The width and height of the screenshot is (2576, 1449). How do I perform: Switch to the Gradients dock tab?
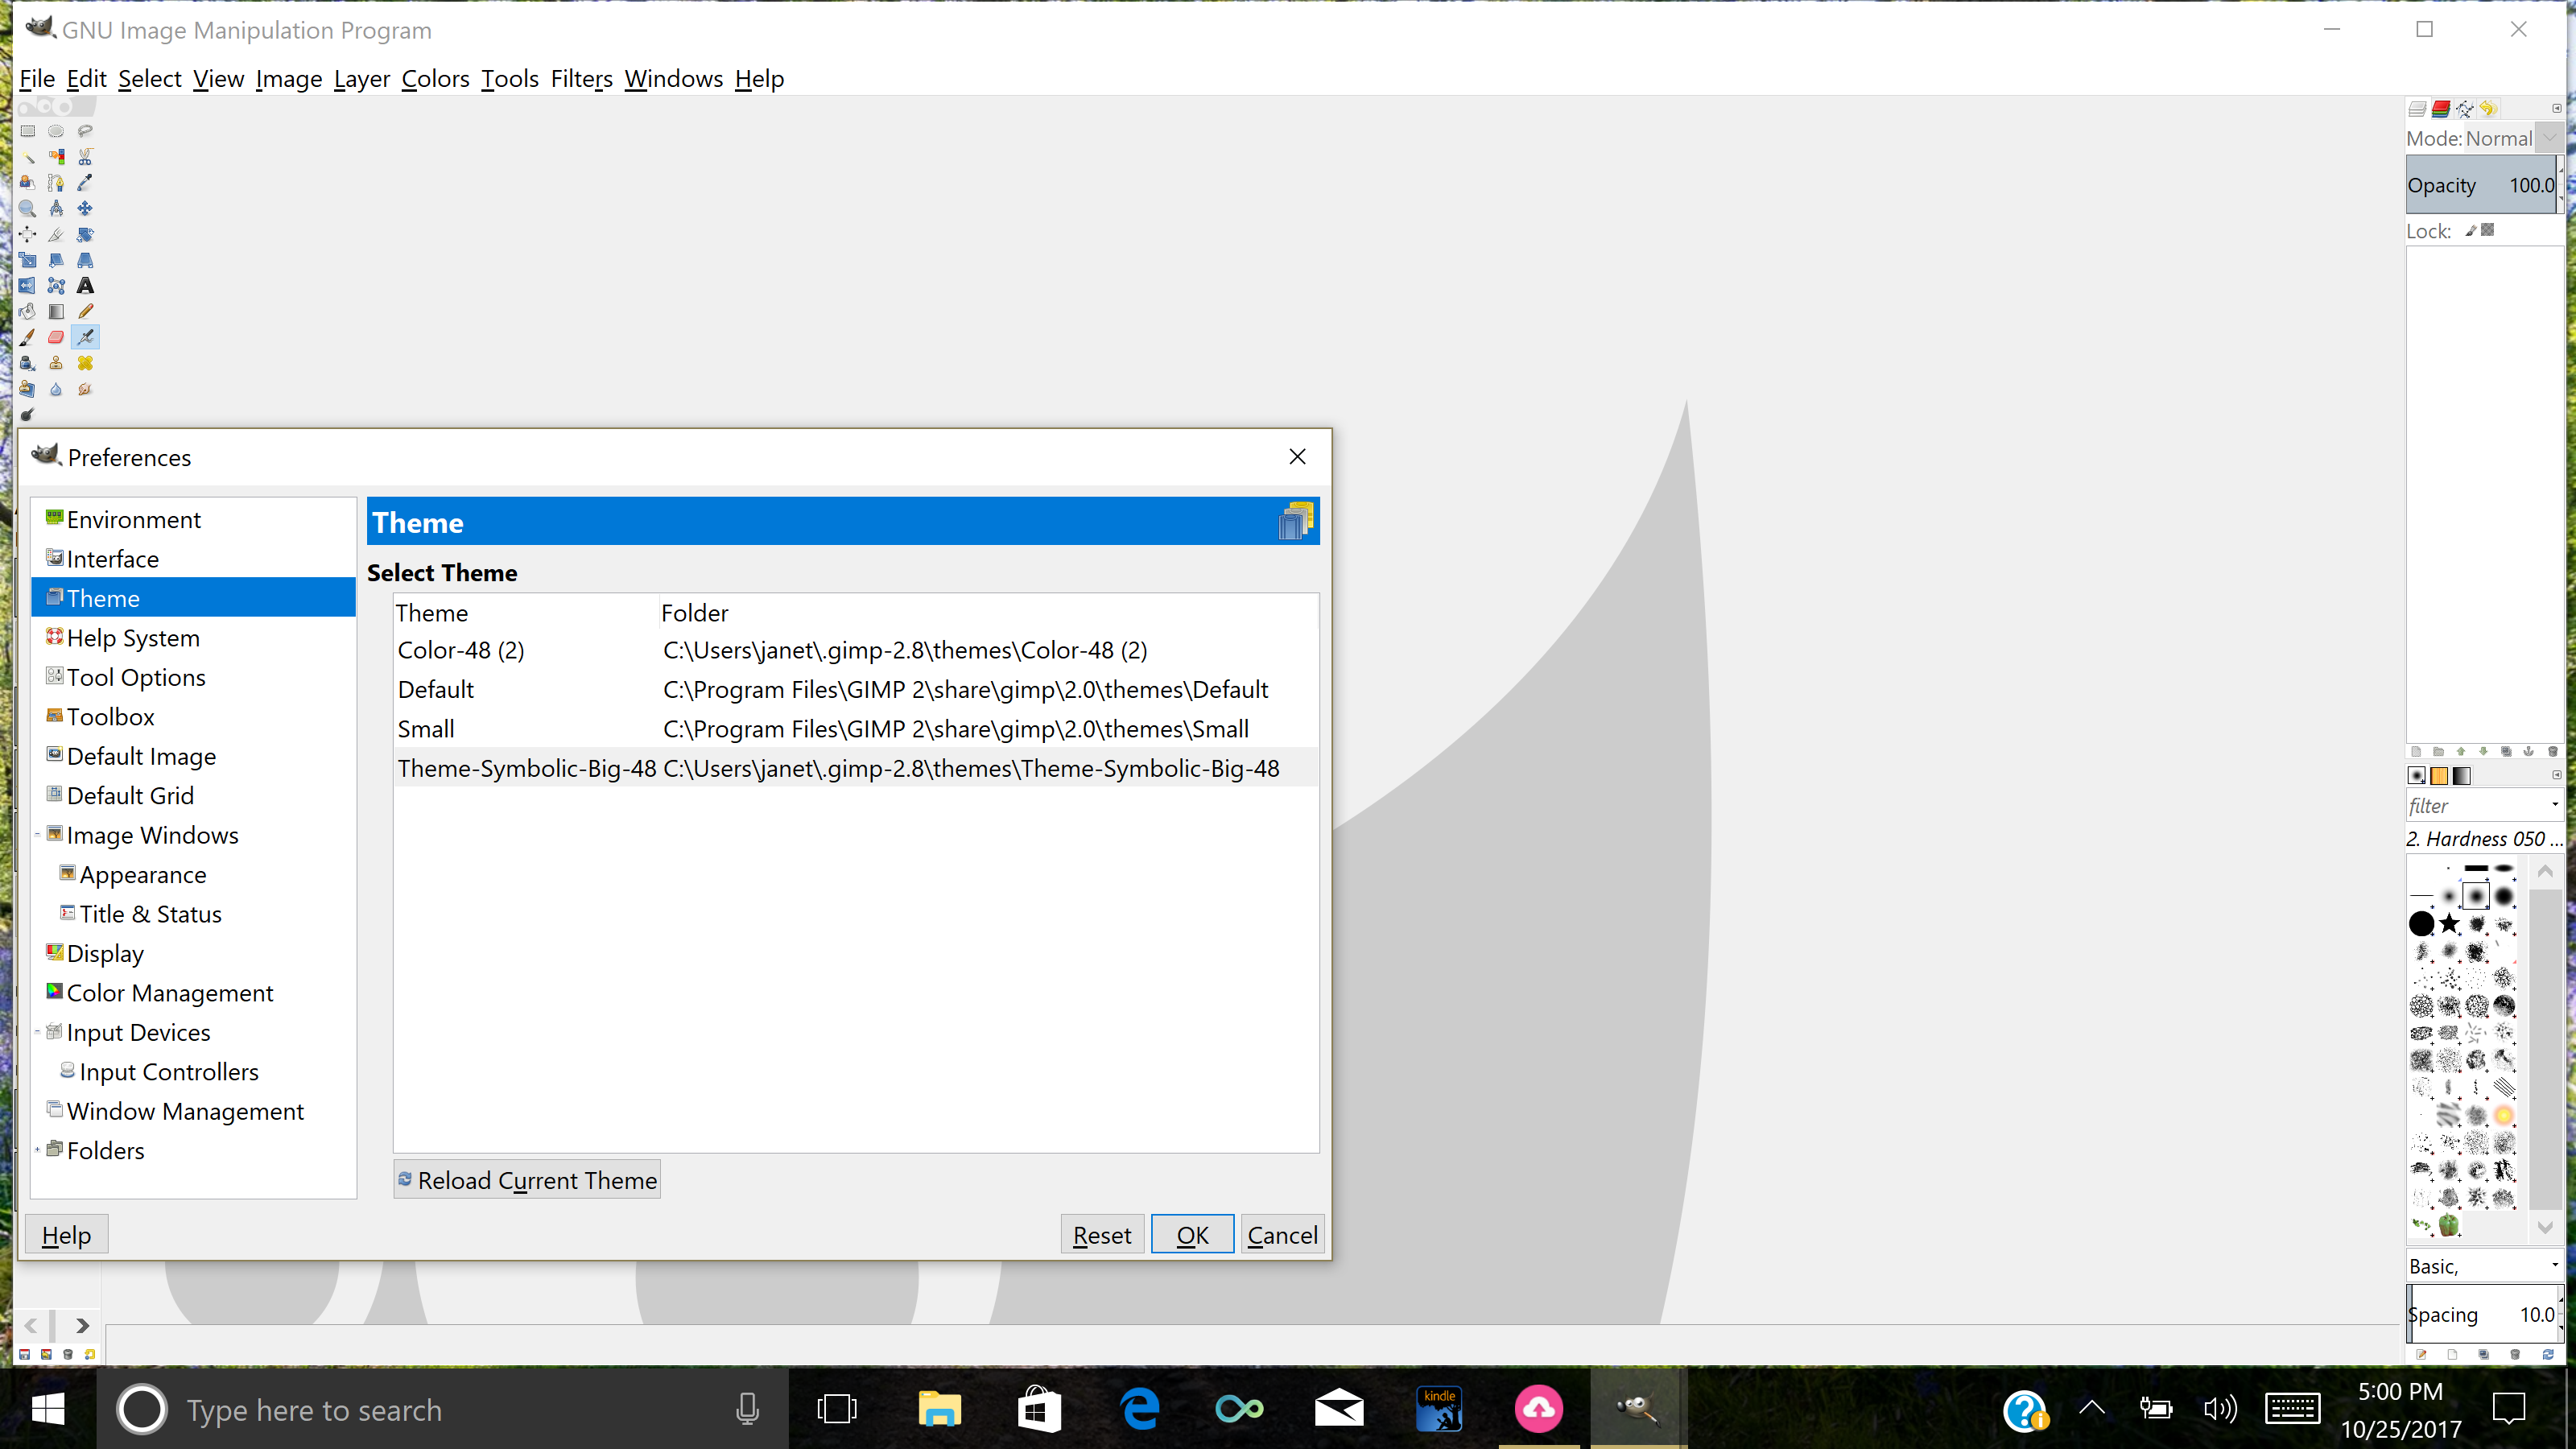pyautogui.click(x=2462, y=775)
